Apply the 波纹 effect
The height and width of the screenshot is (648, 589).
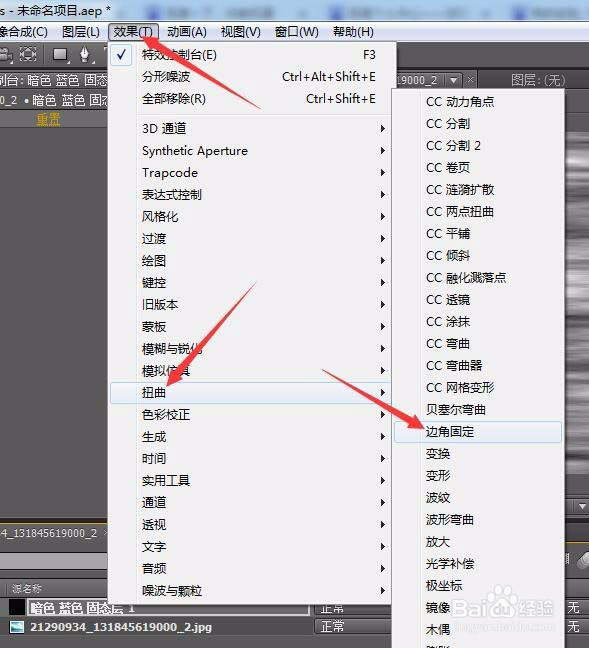click(478, 498)
